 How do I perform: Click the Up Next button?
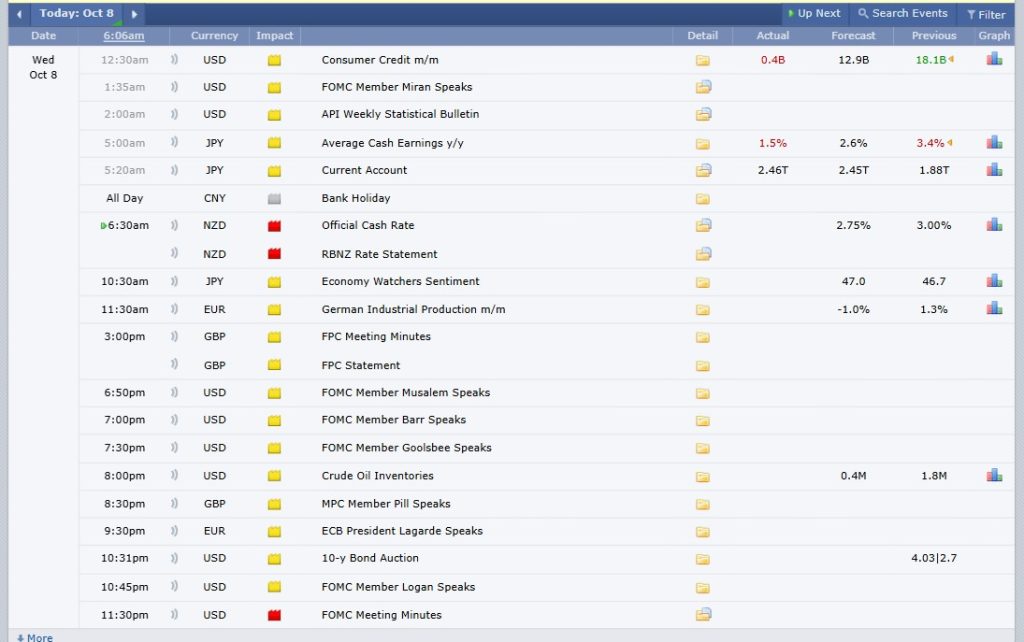(813, 14)
